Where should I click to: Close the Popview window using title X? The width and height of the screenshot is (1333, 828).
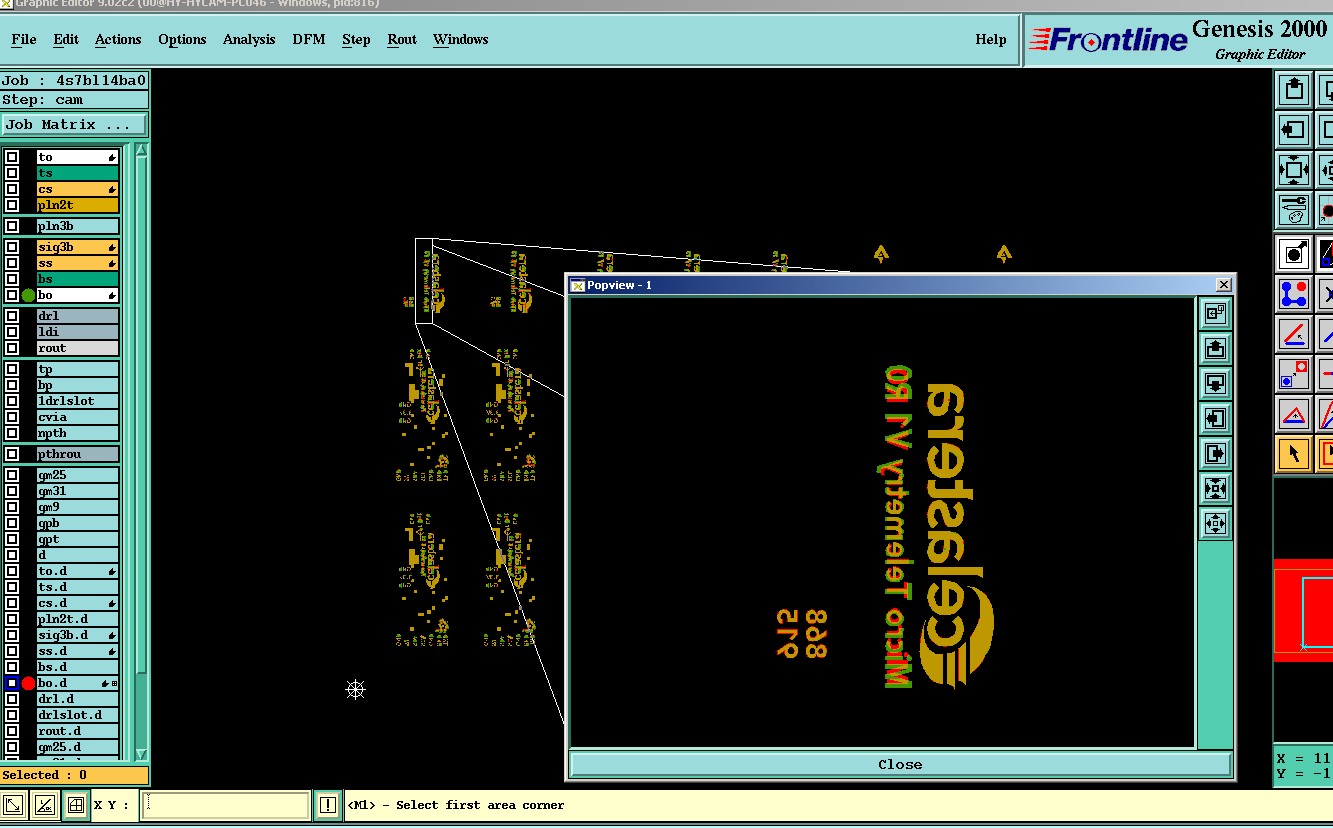1223,285
